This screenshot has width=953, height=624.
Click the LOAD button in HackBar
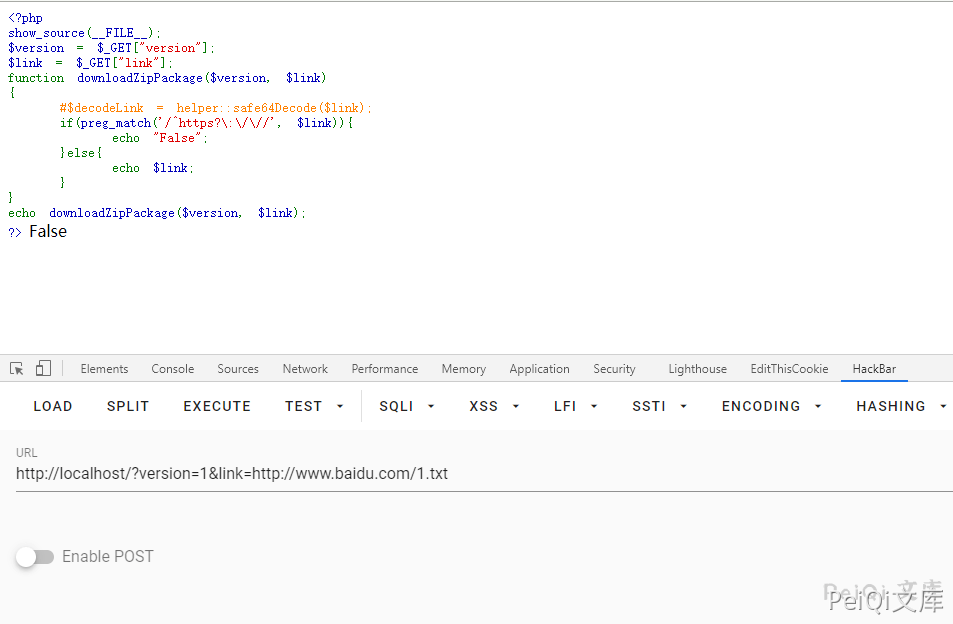[x=52, y=407]
